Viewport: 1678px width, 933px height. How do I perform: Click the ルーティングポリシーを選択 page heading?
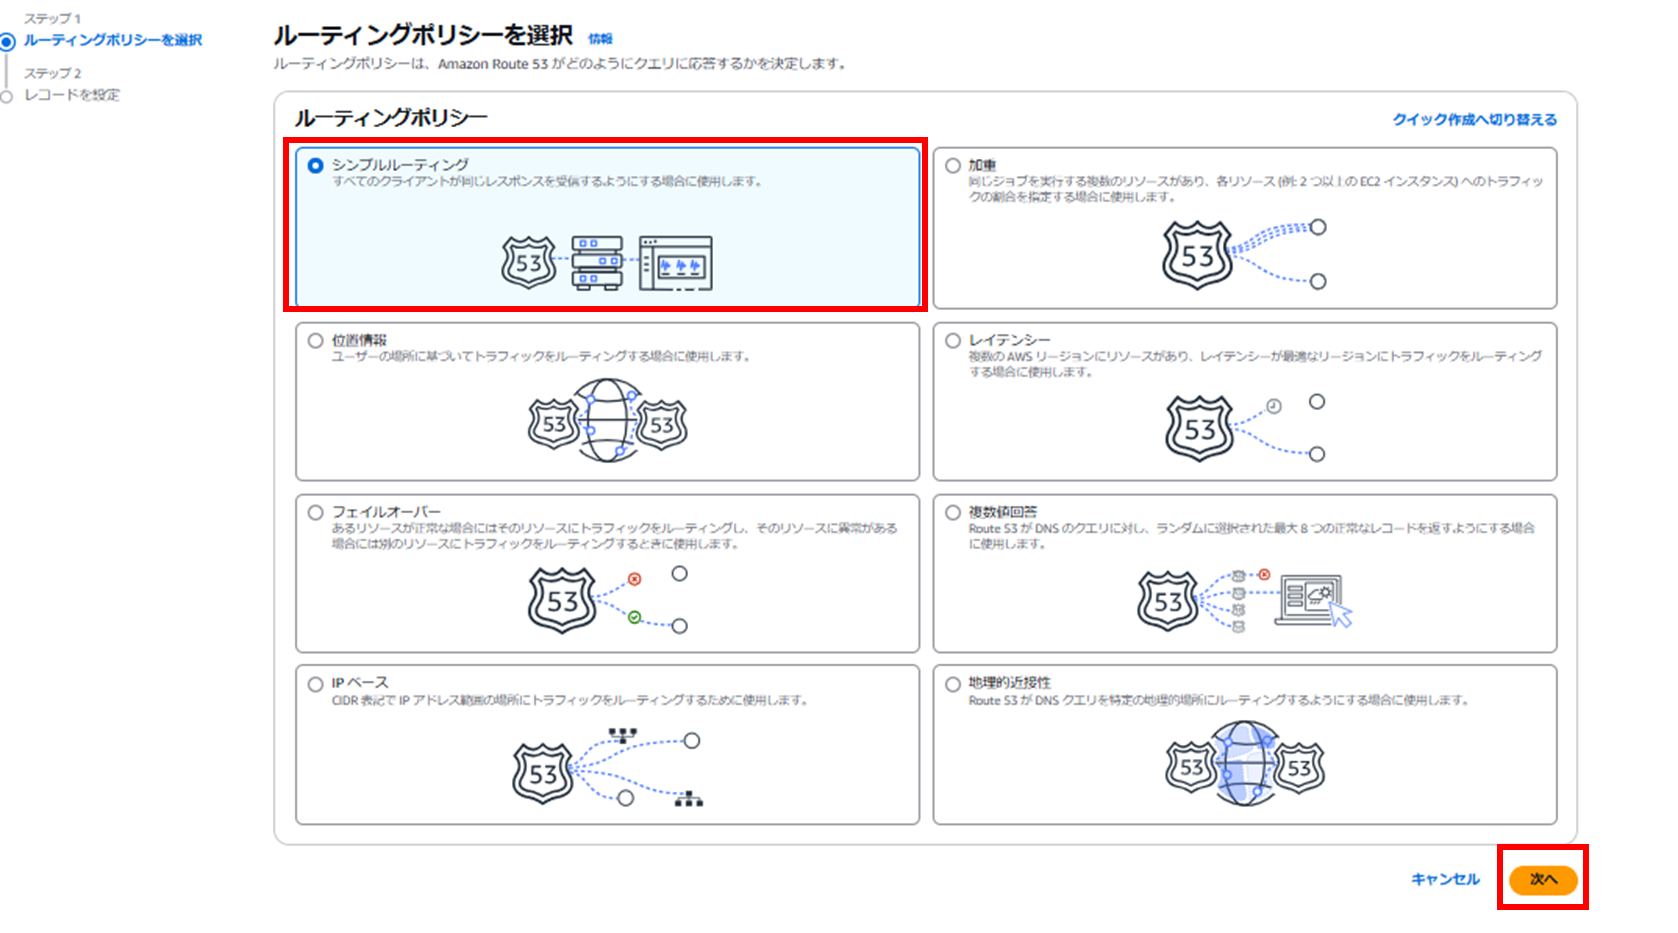[x=423, y=36]
